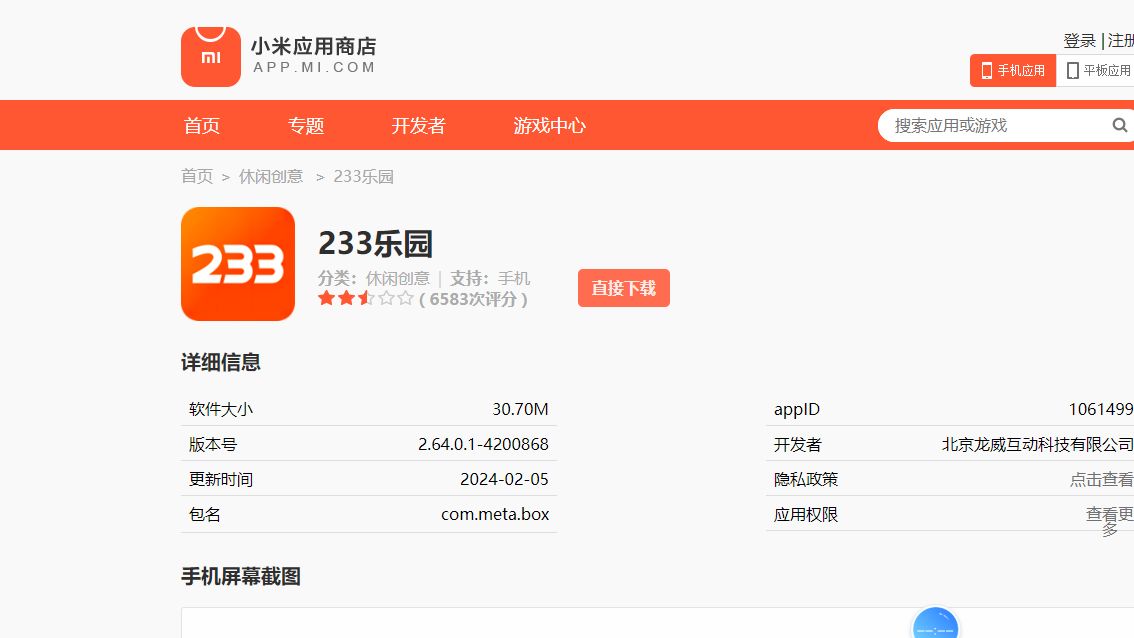The width and height of the screenshot is (1134, 638).
Task: Click the 包名 row label
Action: pos(205,514)
